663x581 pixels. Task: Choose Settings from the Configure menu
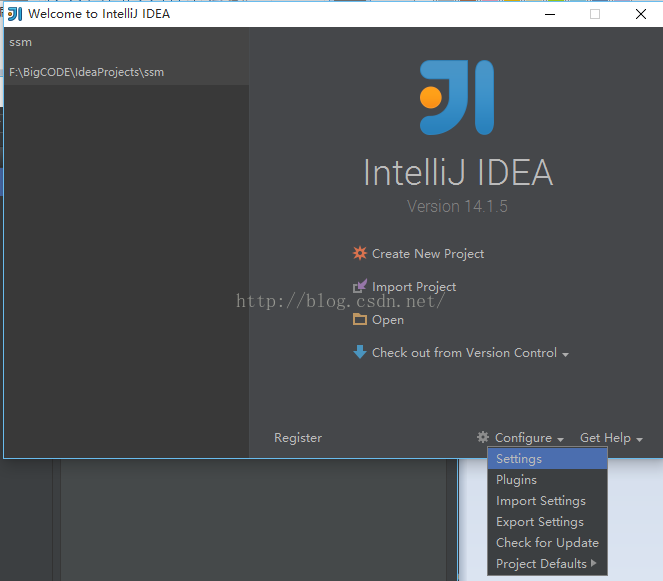[x=548, y=459]
